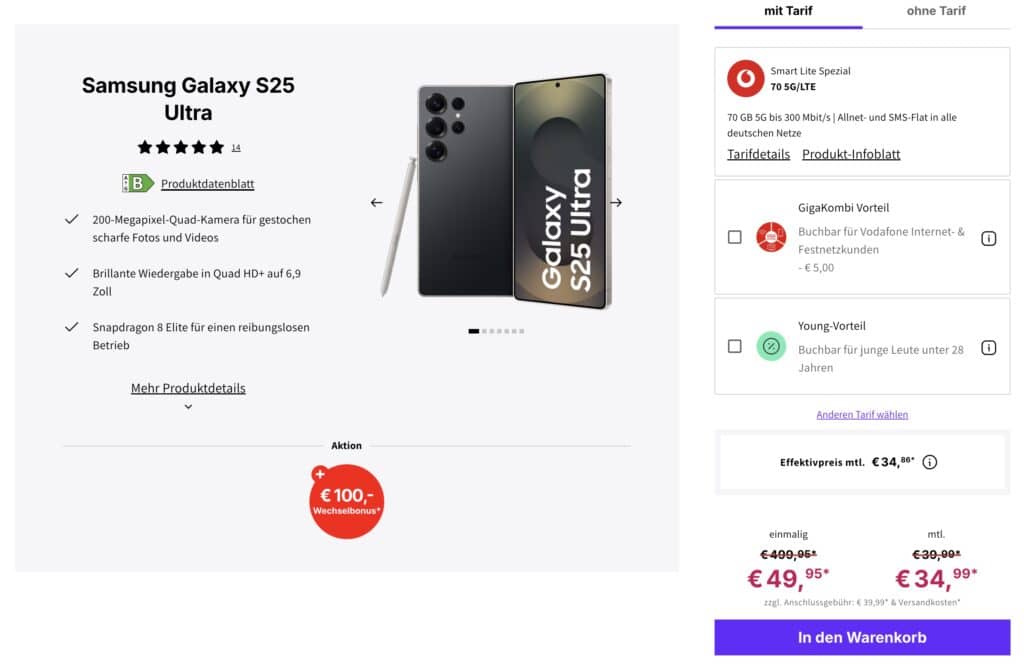This screenshot has height=664, width=1024.
Task: Open the Tarifdetails link
Action: pyautogui.click(x=758, y=154)
